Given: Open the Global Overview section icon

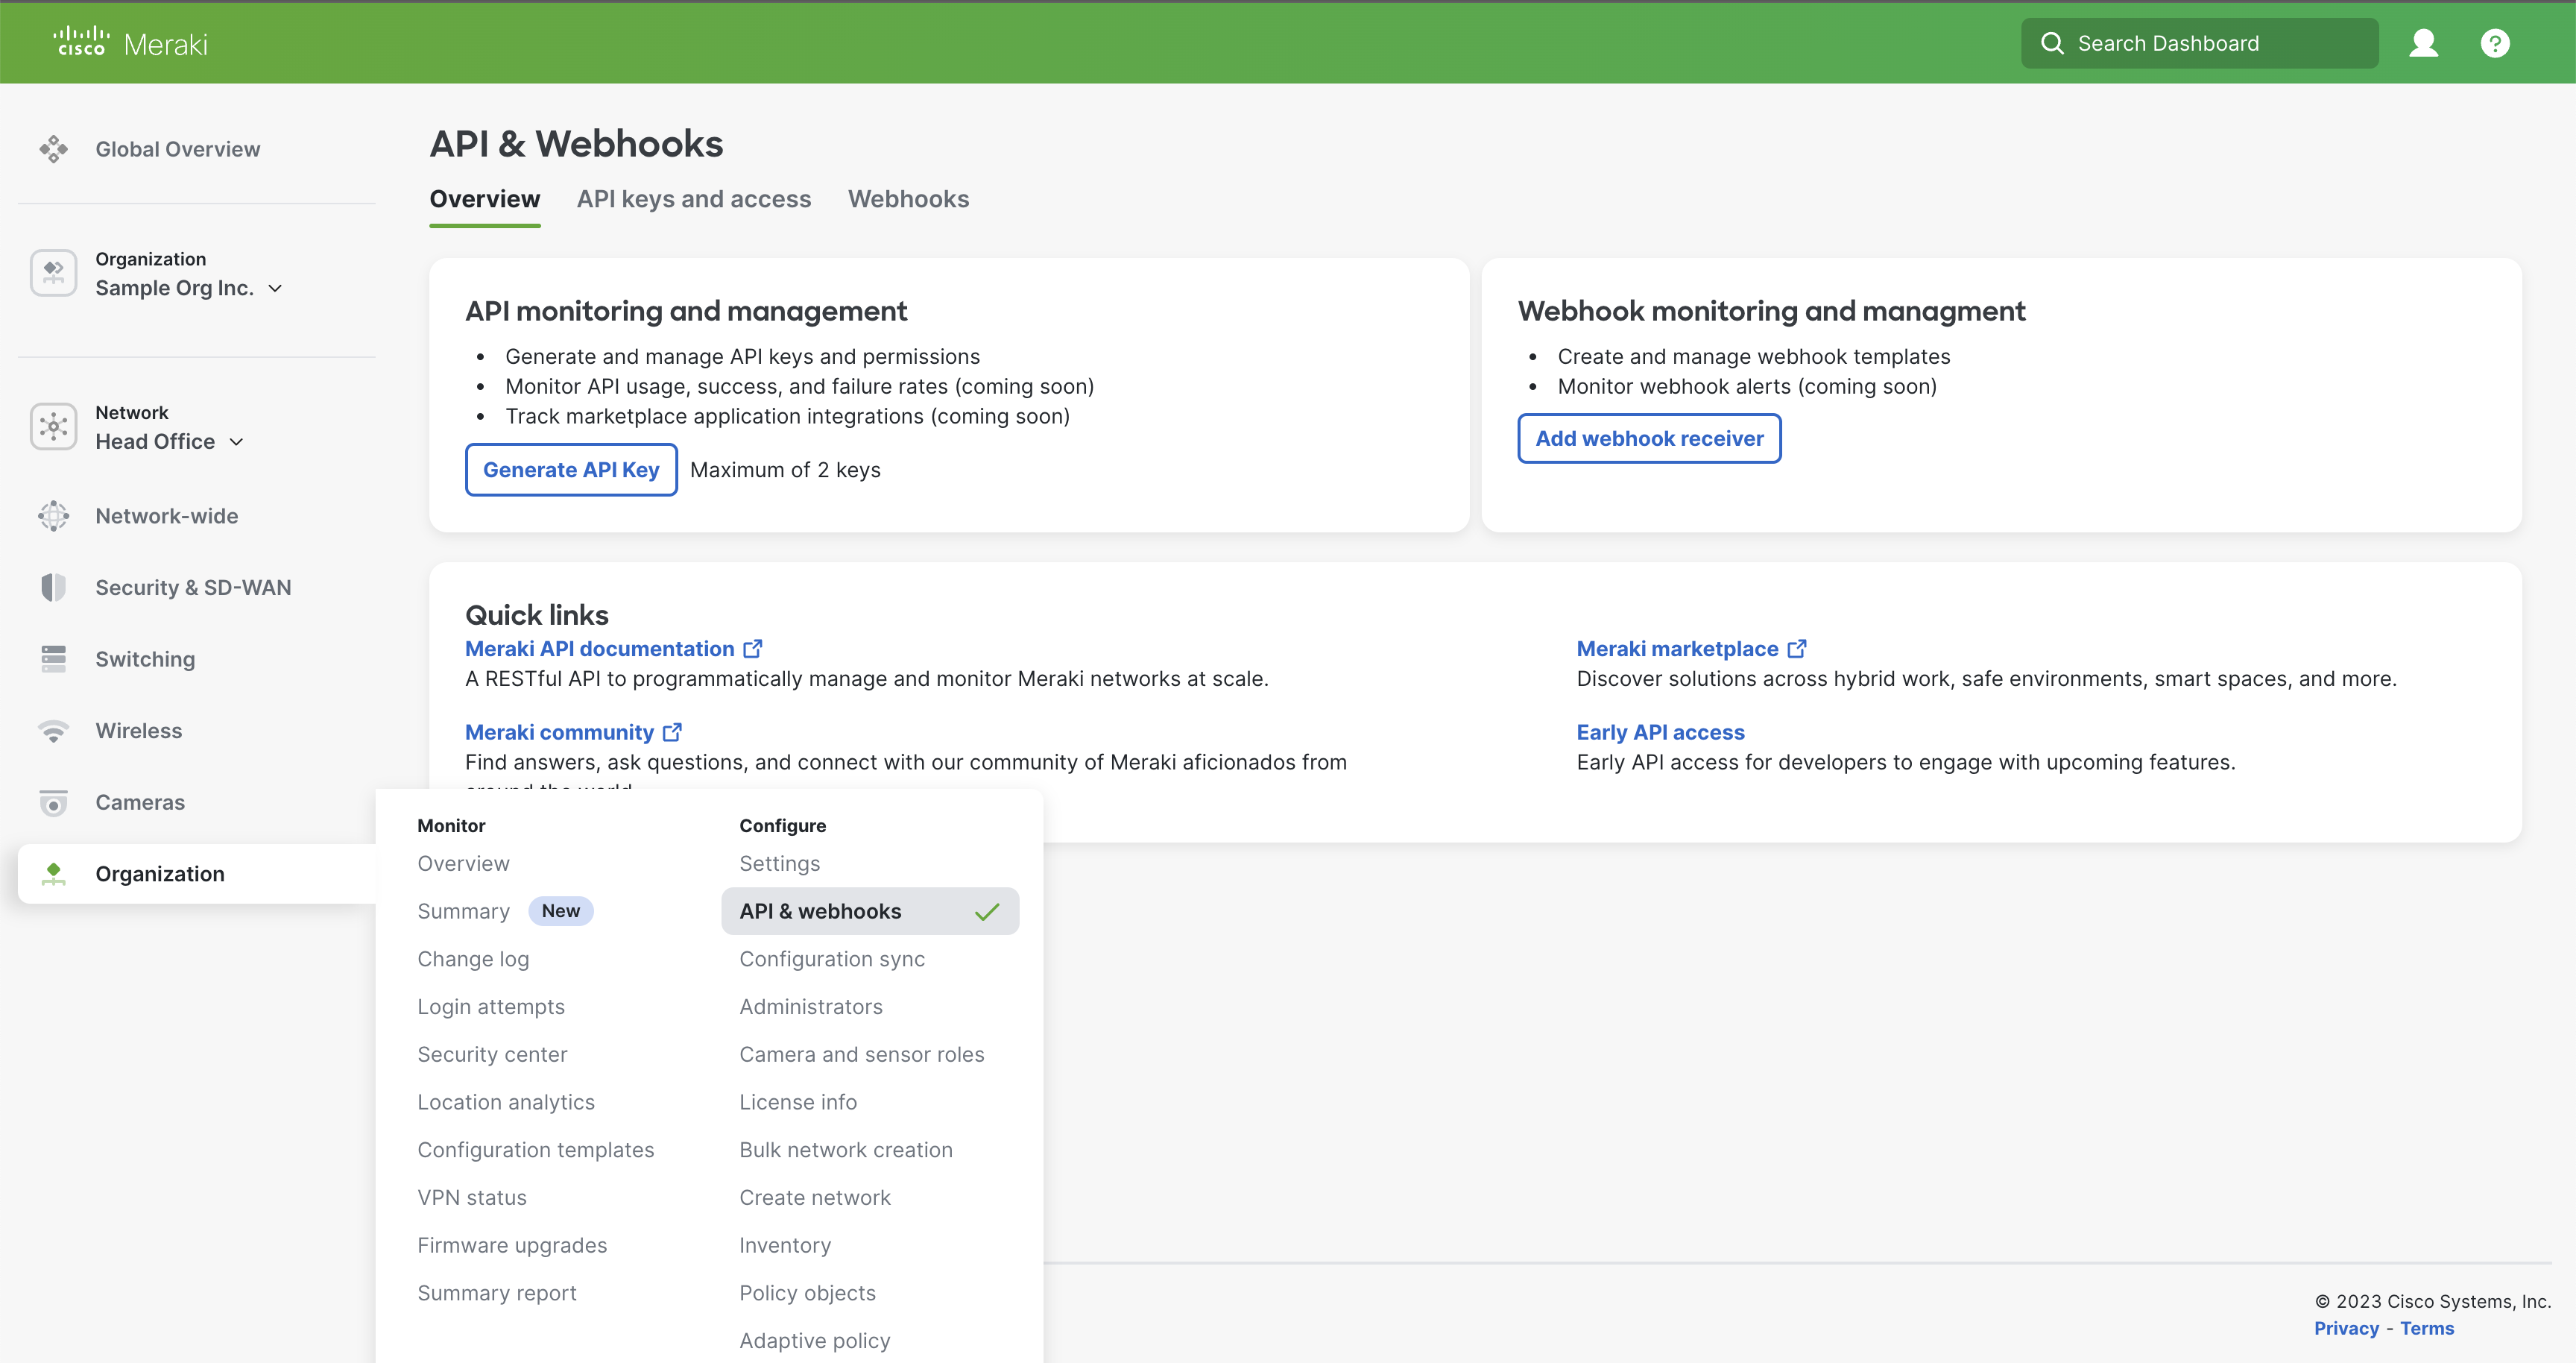Looking at the screenshot, I should [54, 148].
